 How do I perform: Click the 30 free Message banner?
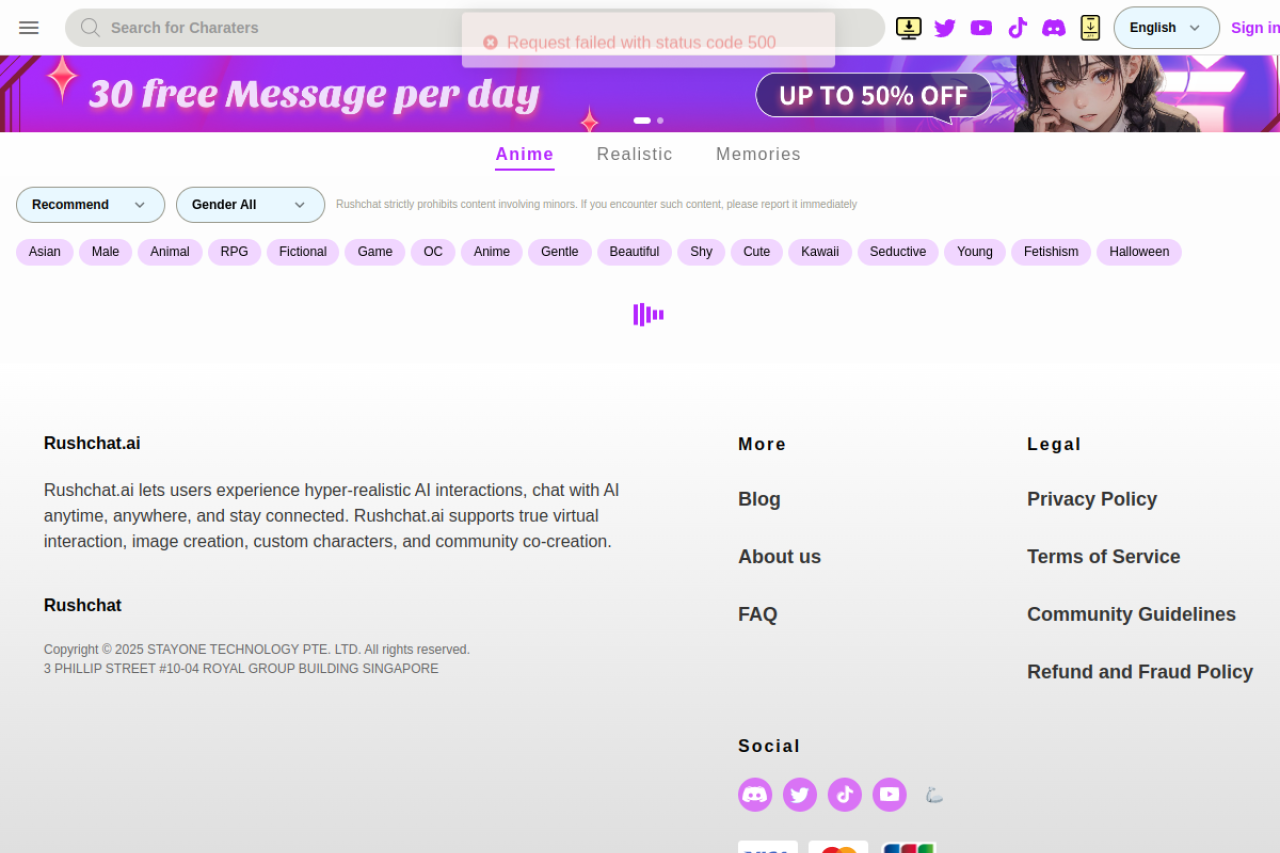pyautogui.click(x=314, y=94)
